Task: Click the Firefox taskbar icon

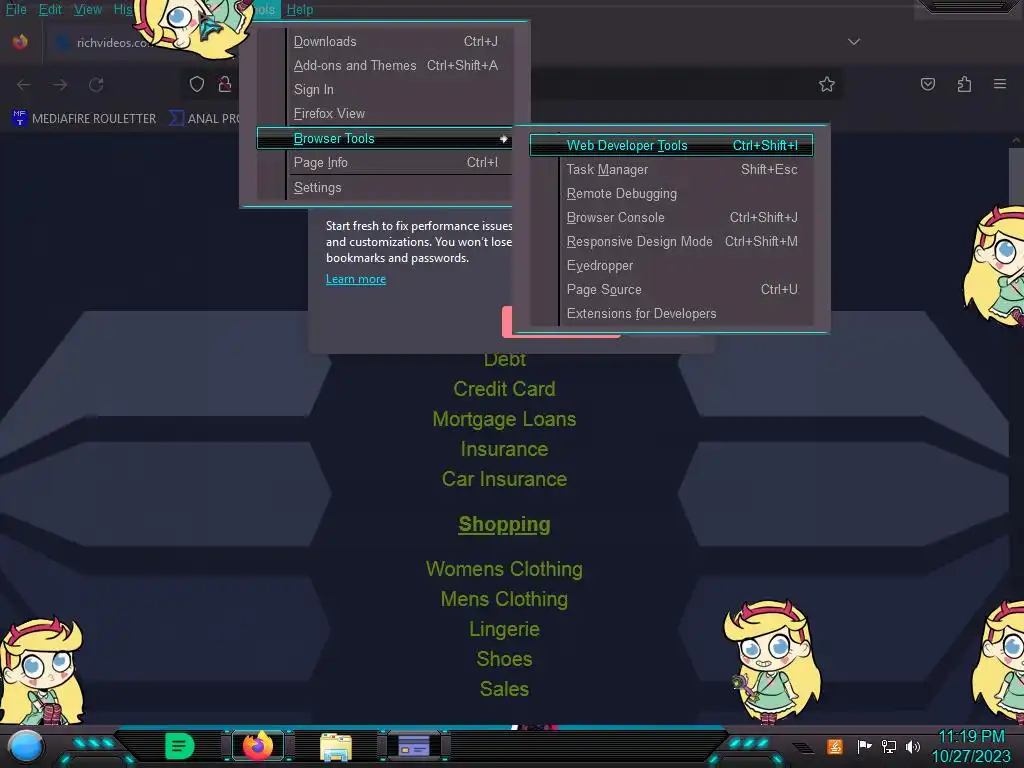Action: (258, 745)
